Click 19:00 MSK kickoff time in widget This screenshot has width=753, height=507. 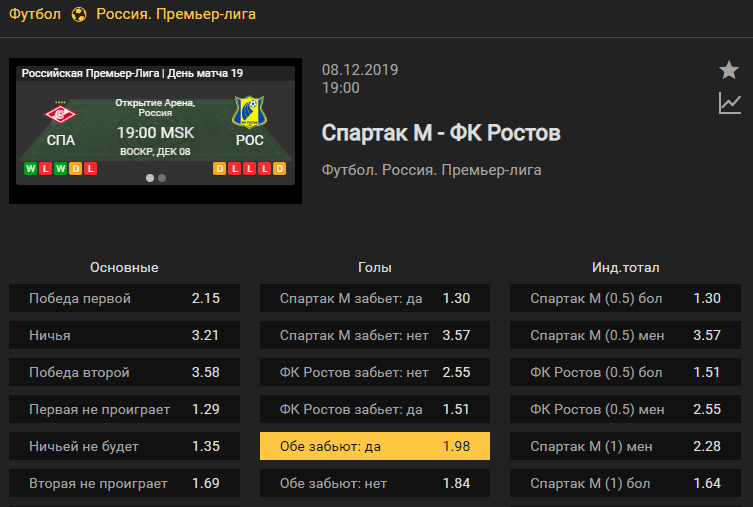pos(156,133)
